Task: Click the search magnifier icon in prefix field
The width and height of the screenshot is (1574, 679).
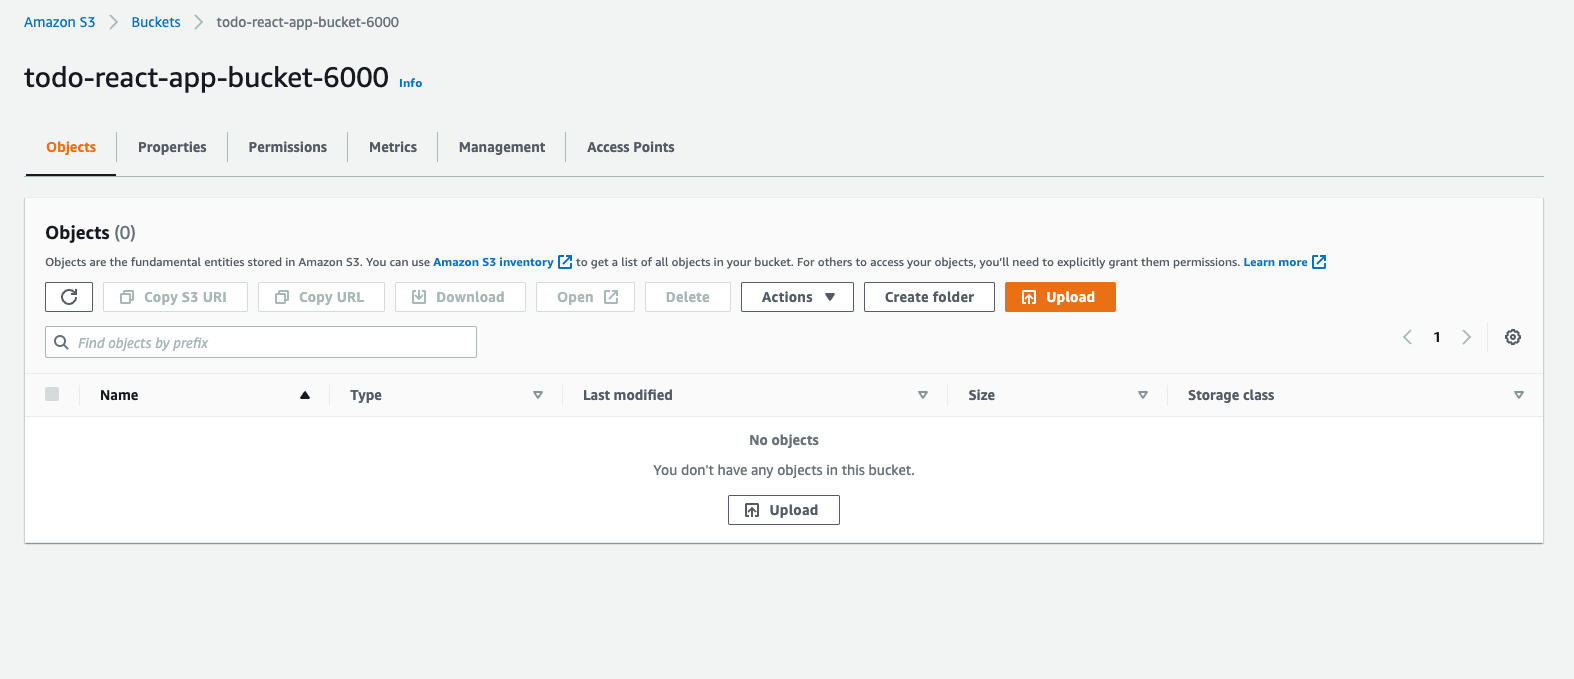Action: [62, 342]
